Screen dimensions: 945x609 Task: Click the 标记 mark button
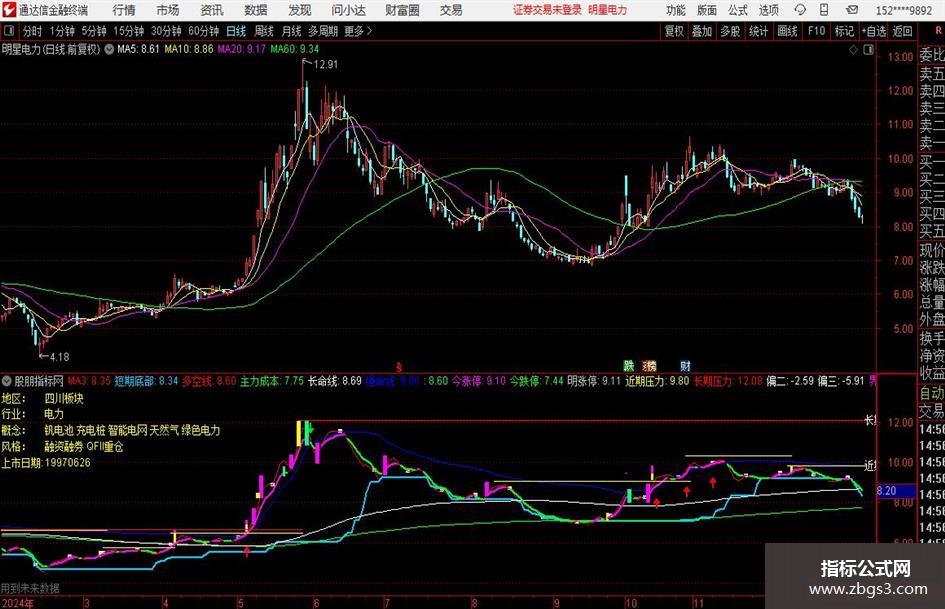(844, 31)
